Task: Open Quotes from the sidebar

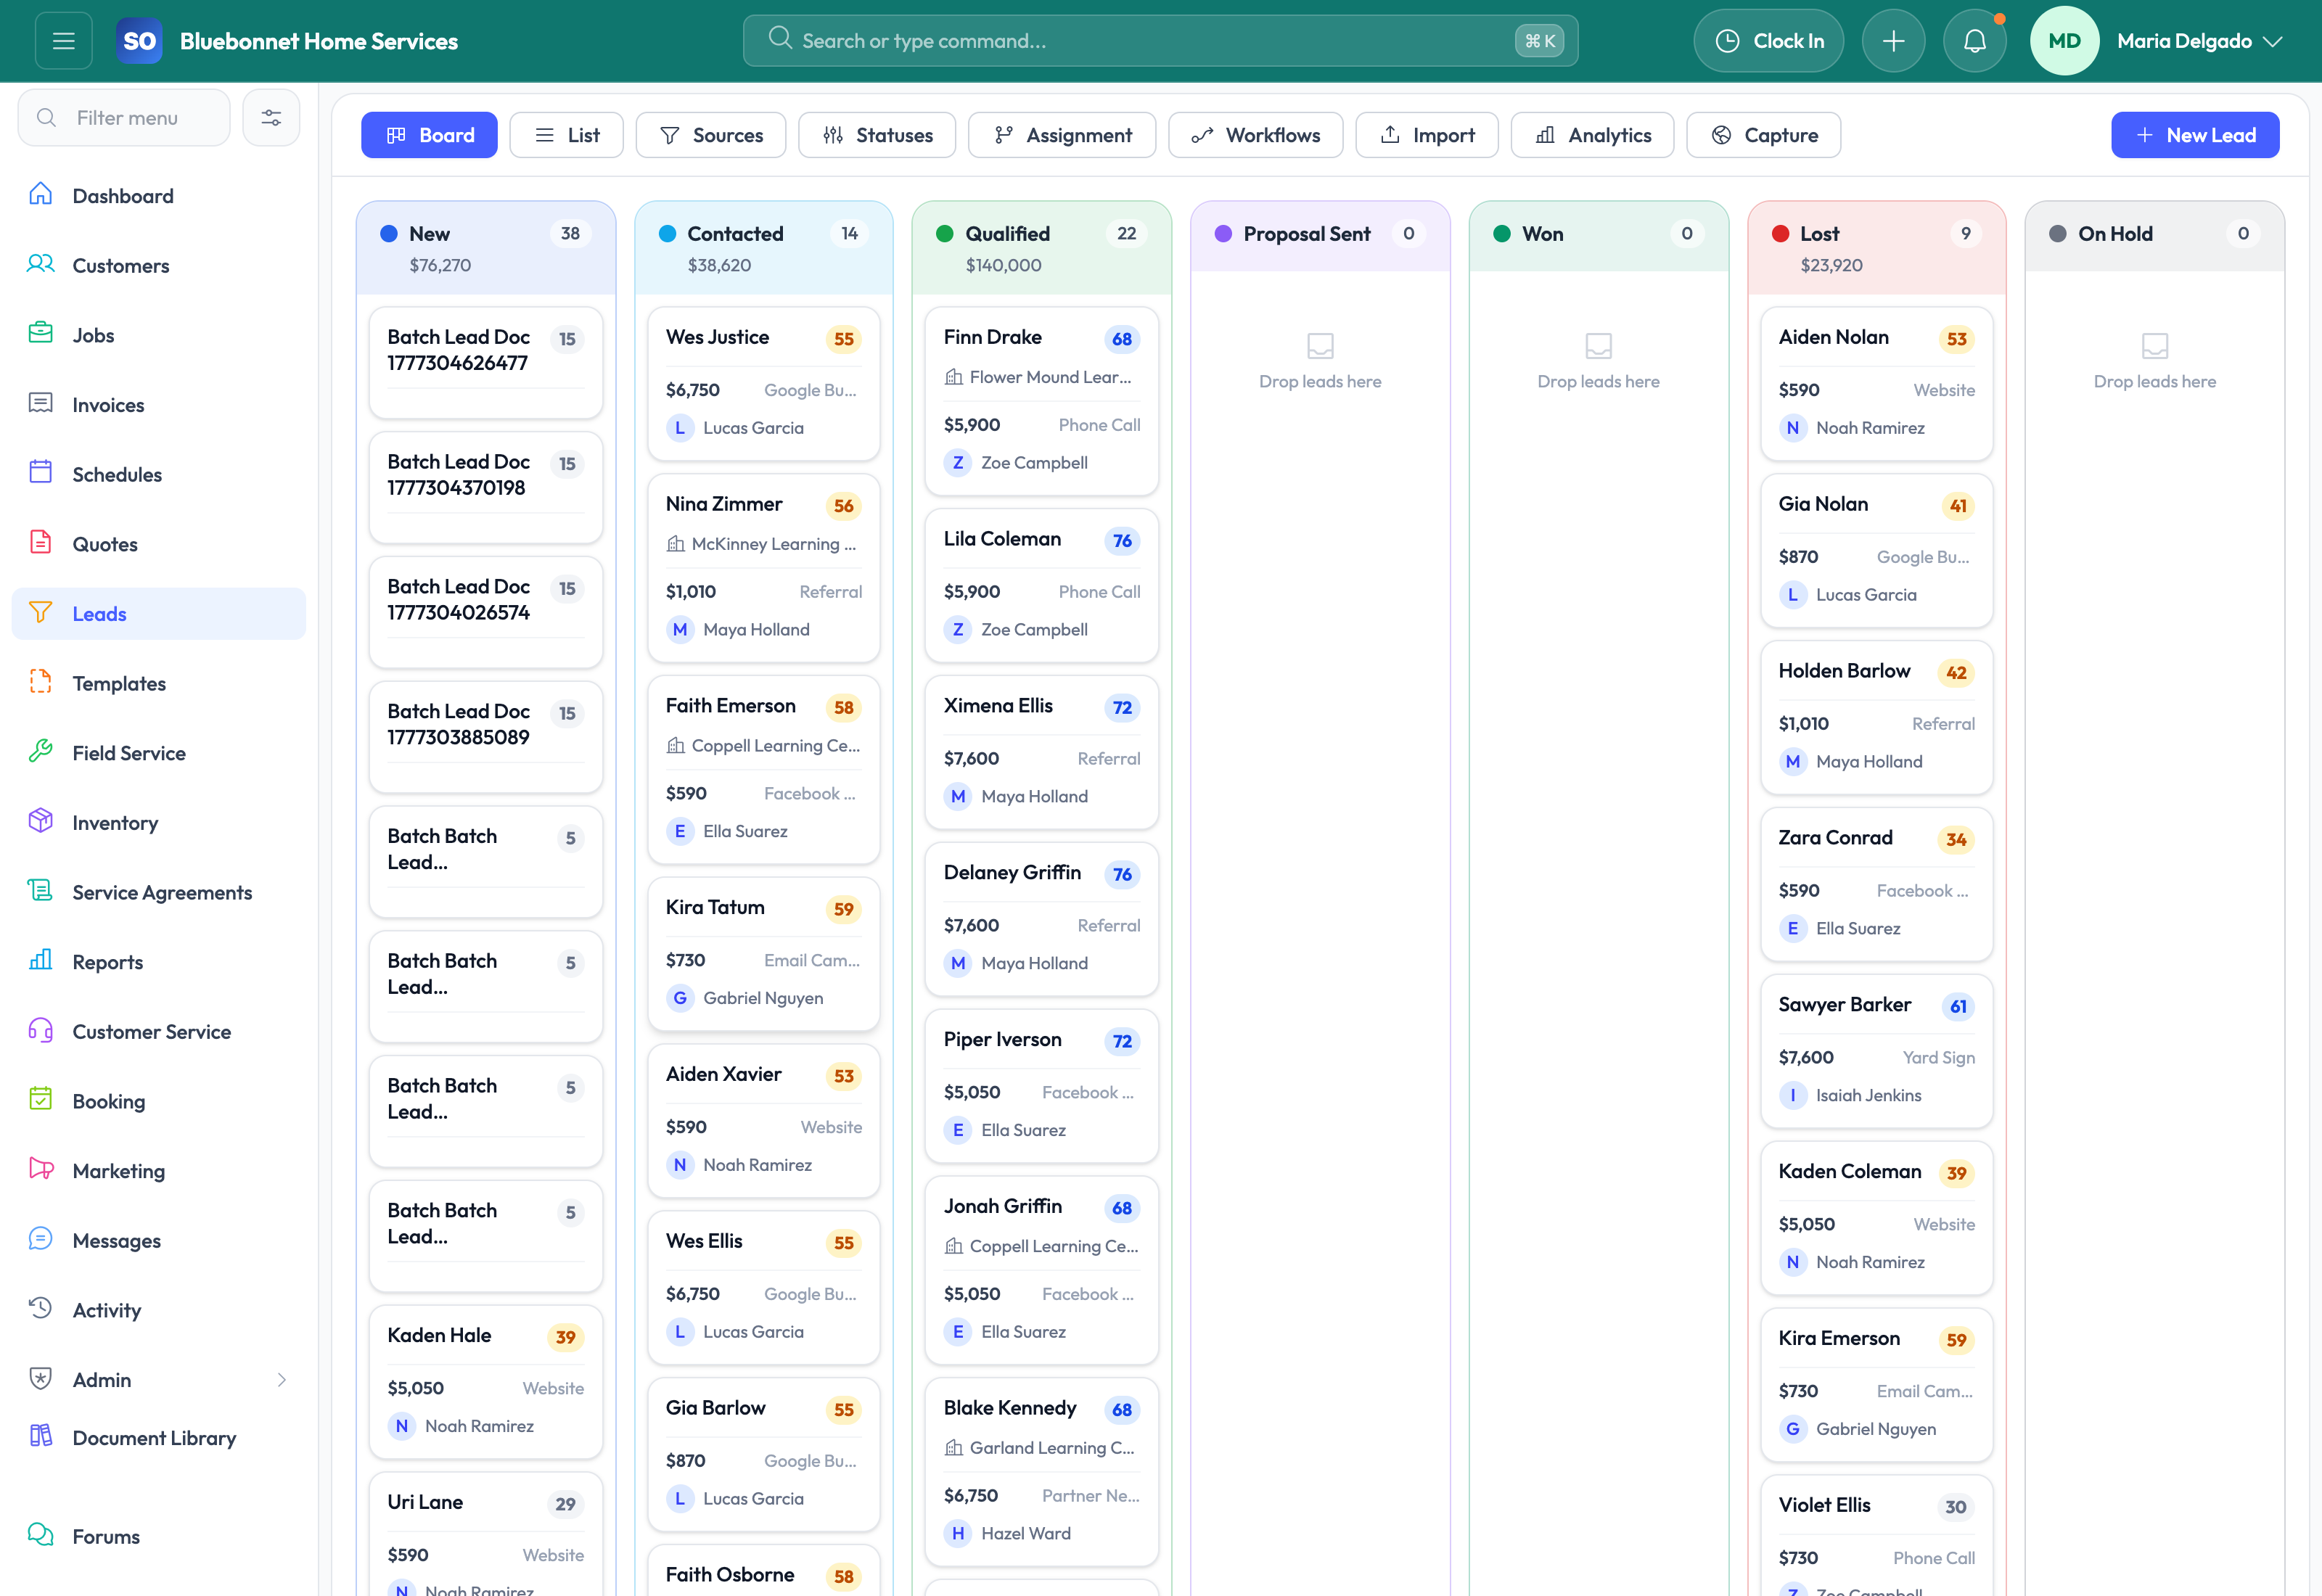Action: click(x=159, y=544)
